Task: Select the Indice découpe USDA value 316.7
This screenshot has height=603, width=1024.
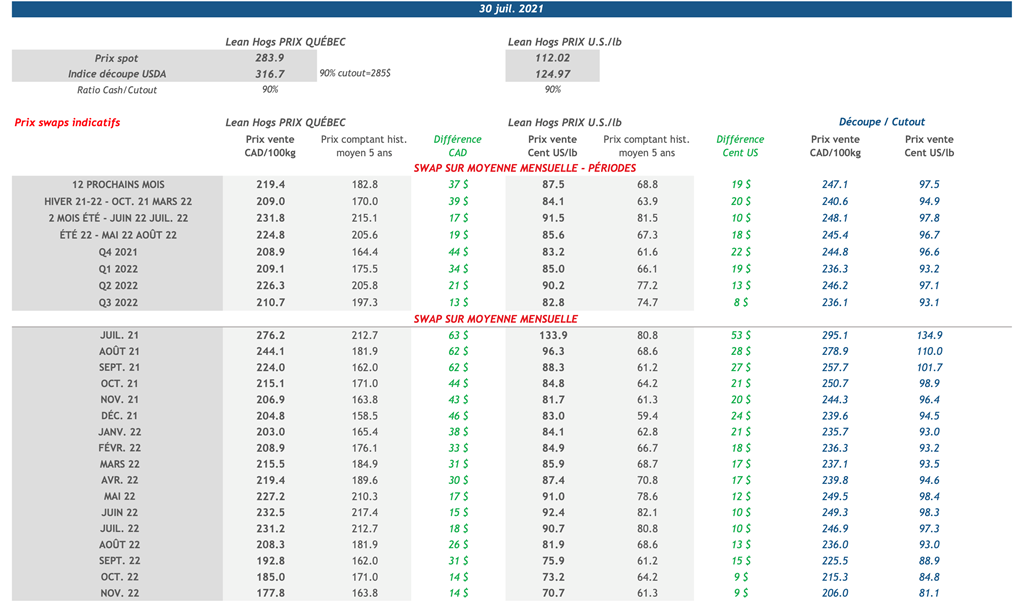Action: 270,74
